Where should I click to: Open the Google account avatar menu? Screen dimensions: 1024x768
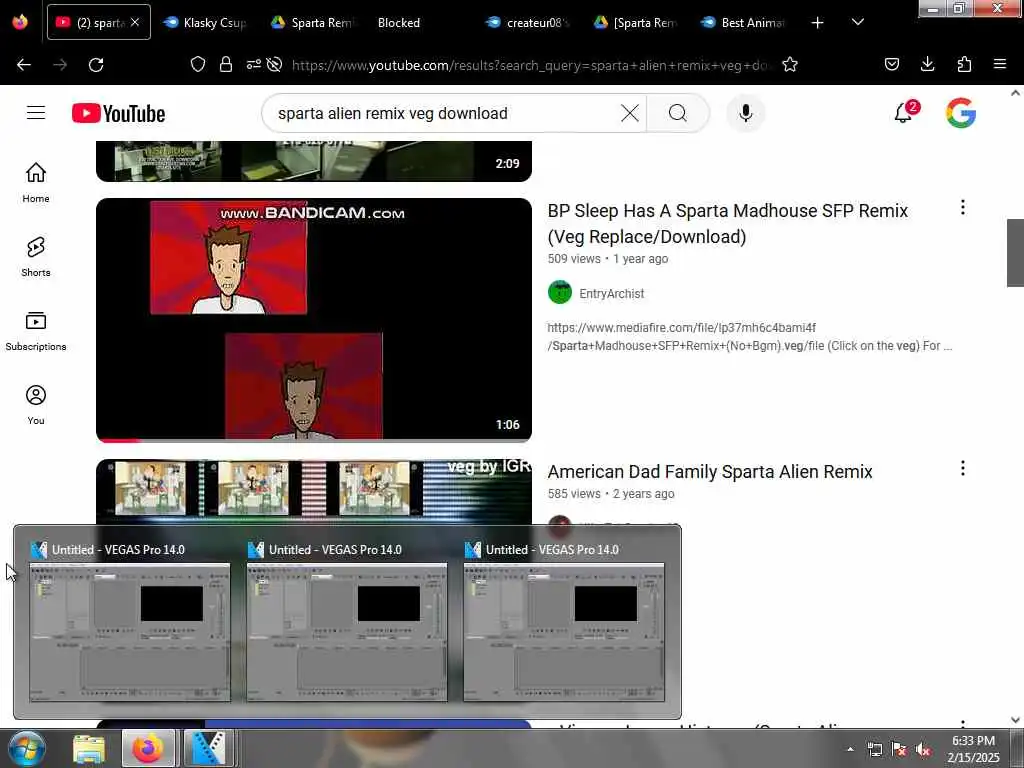[x=961, y=113]
